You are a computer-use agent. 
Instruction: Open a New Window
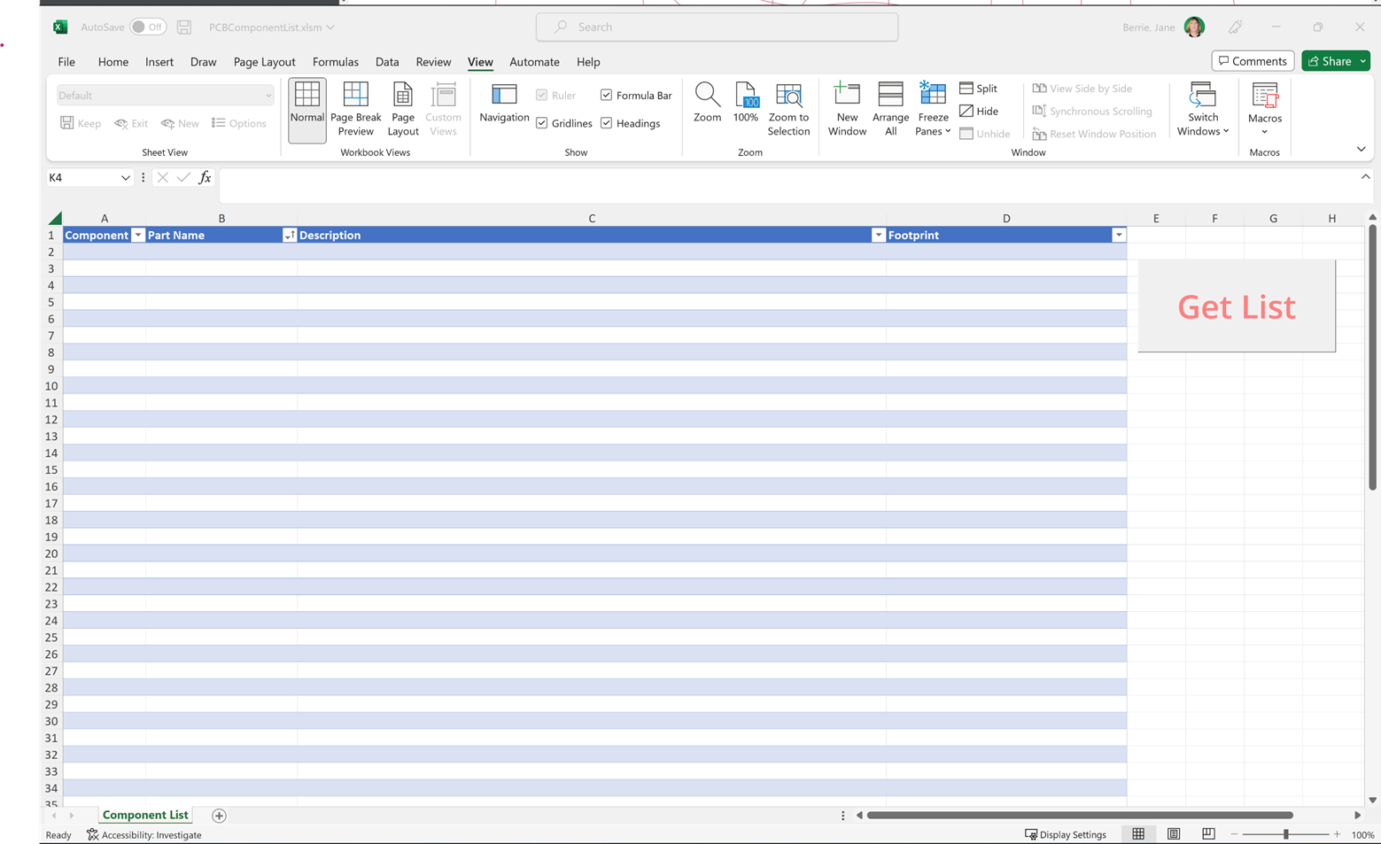click(x=847, y=96)
